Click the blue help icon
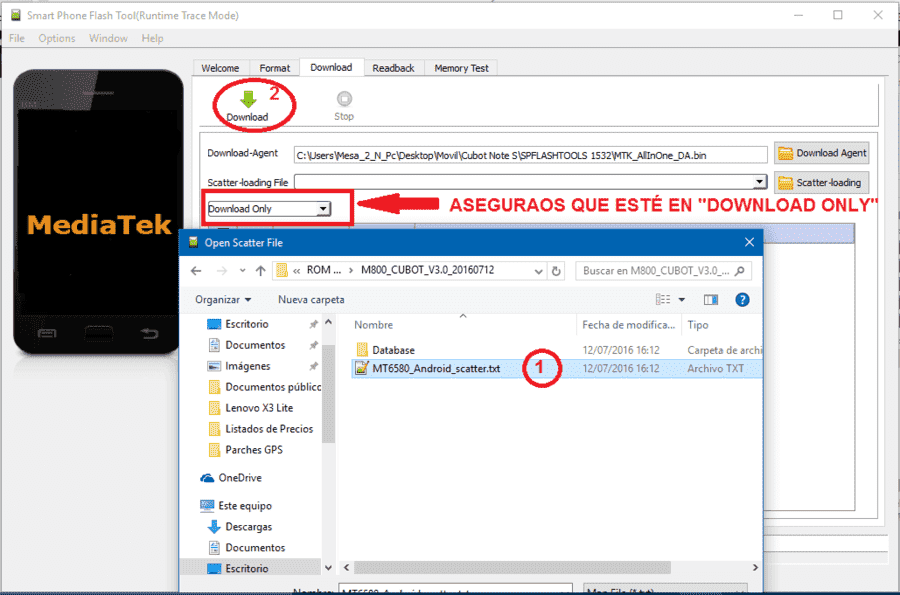This screenshot has height=595, width=900. 742,300
